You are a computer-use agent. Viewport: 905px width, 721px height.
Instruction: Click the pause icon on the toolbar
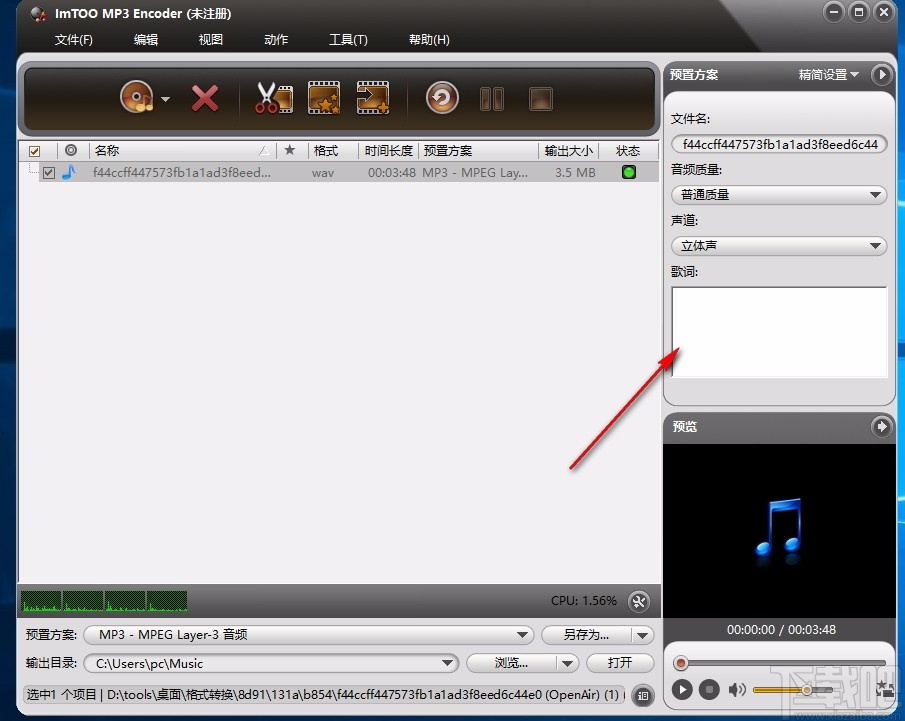[x=492, y=98]
